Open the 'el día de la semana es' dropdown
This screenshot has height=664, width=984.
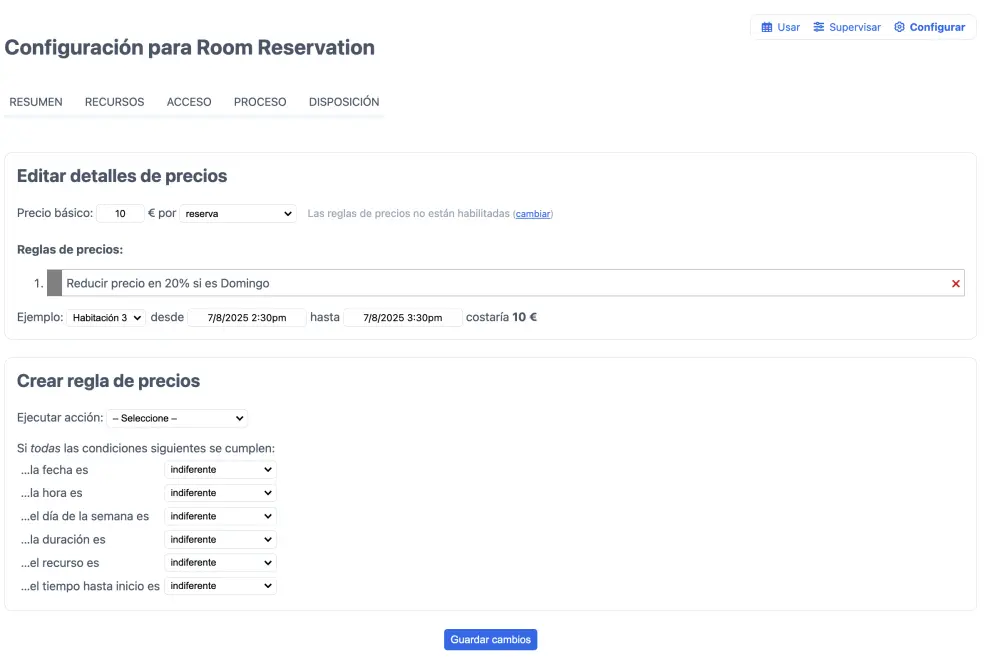(220, 516)
